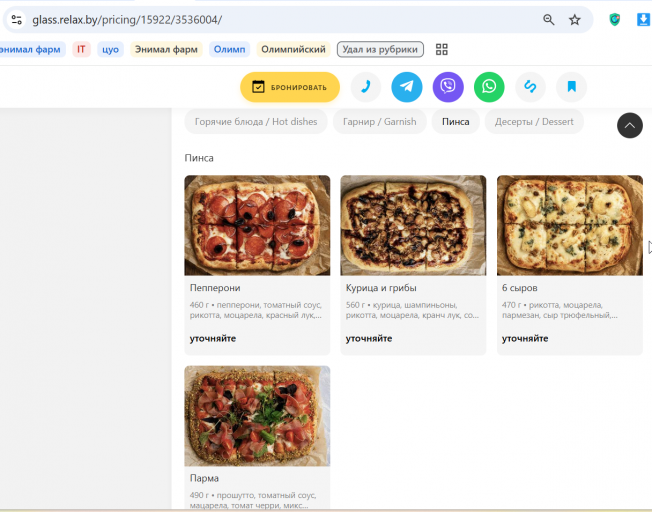Bookmark this page with the star icon
The image size is (652, 512).
(575, 20)
